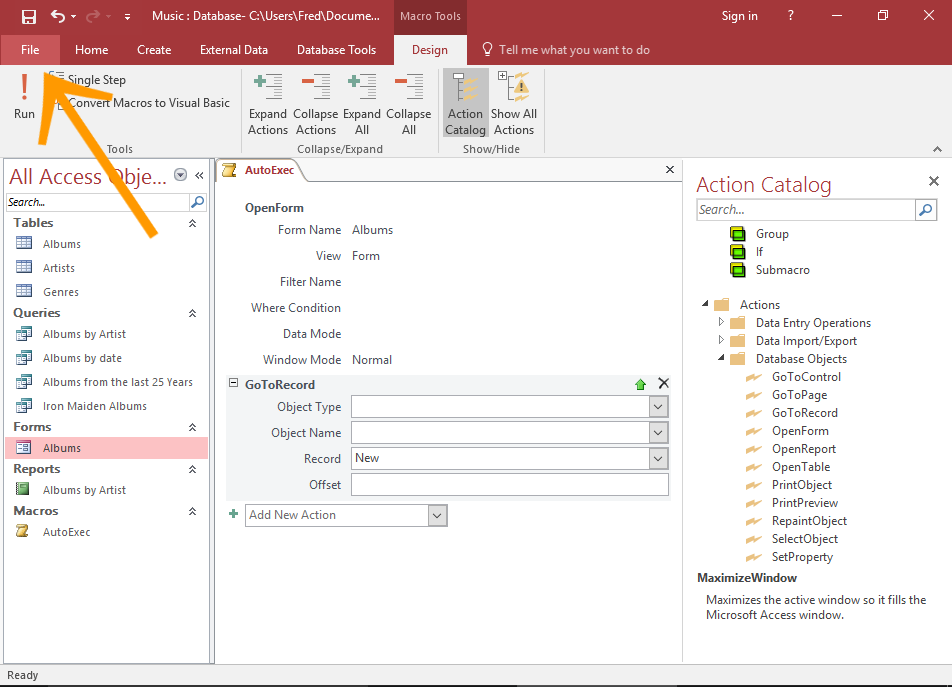
Task: Collapse the navigation pane with shutter bar button
Action: (199, 175)
